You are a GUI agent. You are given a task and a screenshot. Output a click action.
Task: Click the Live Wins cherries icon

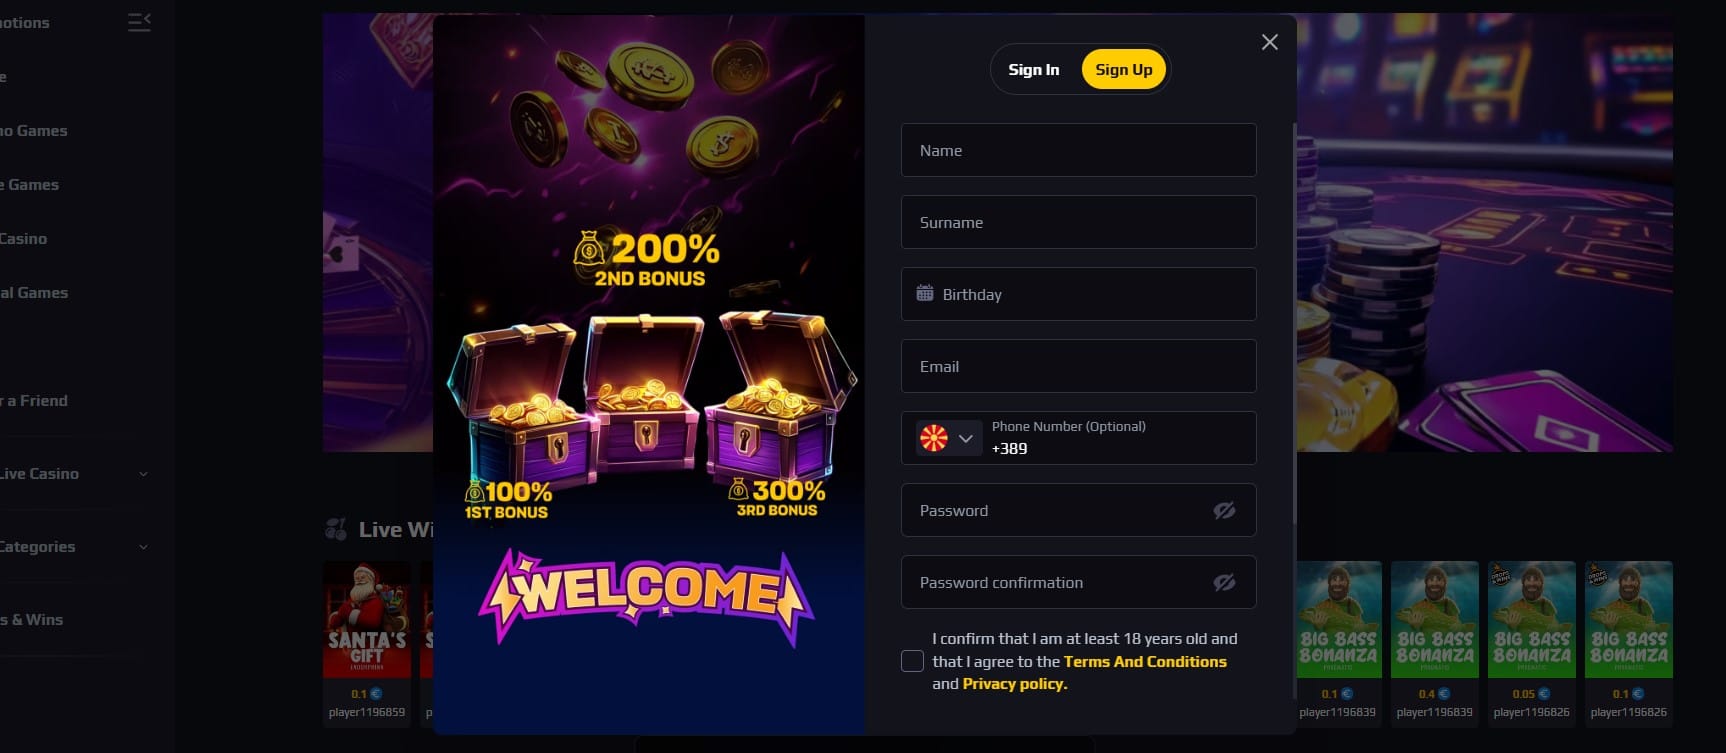click(336, 529)
